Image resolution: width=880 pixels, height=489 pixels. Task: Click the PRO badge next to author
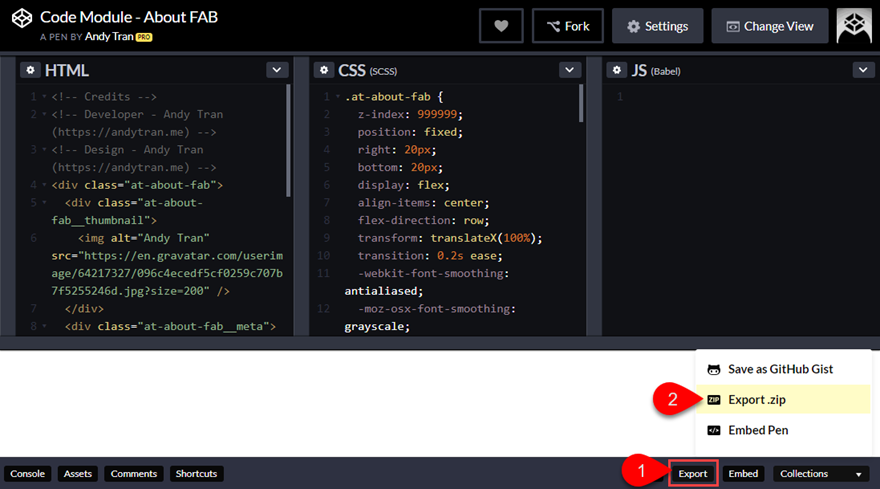(145, 37)
